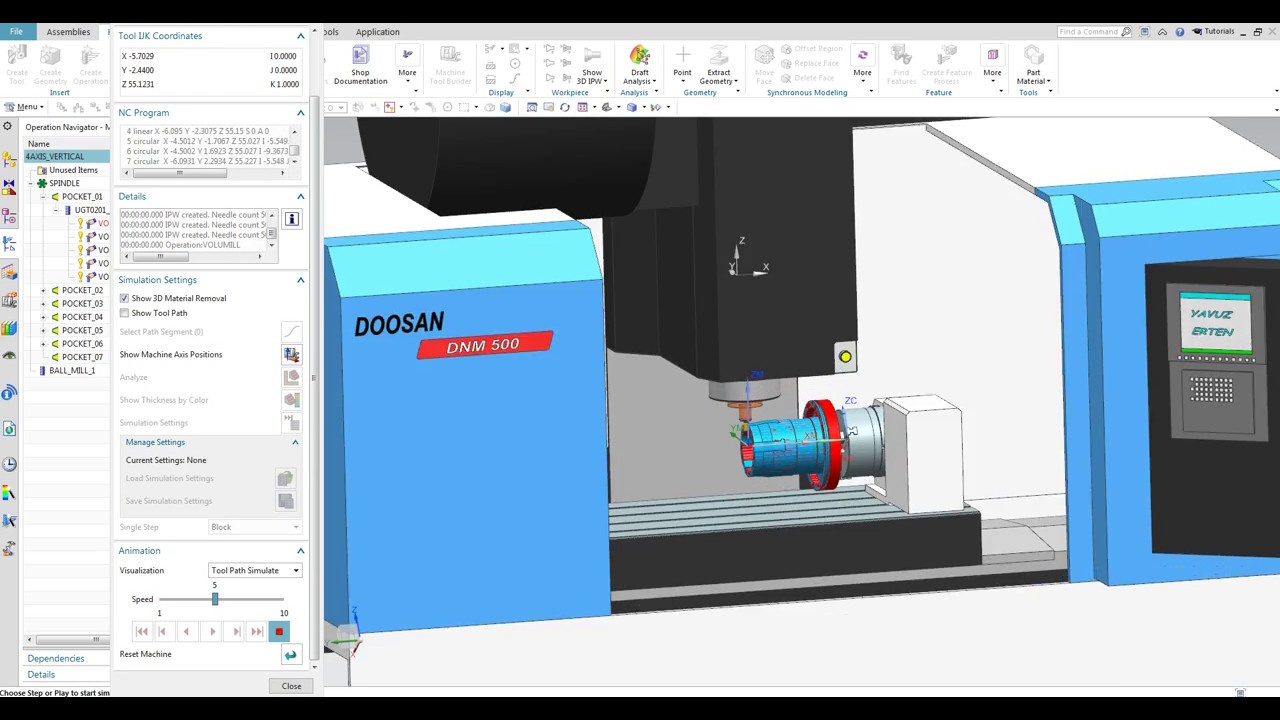Click the Z 55.1231 coordinate value
Screen dimensions: 1280x720
[138, 85]
